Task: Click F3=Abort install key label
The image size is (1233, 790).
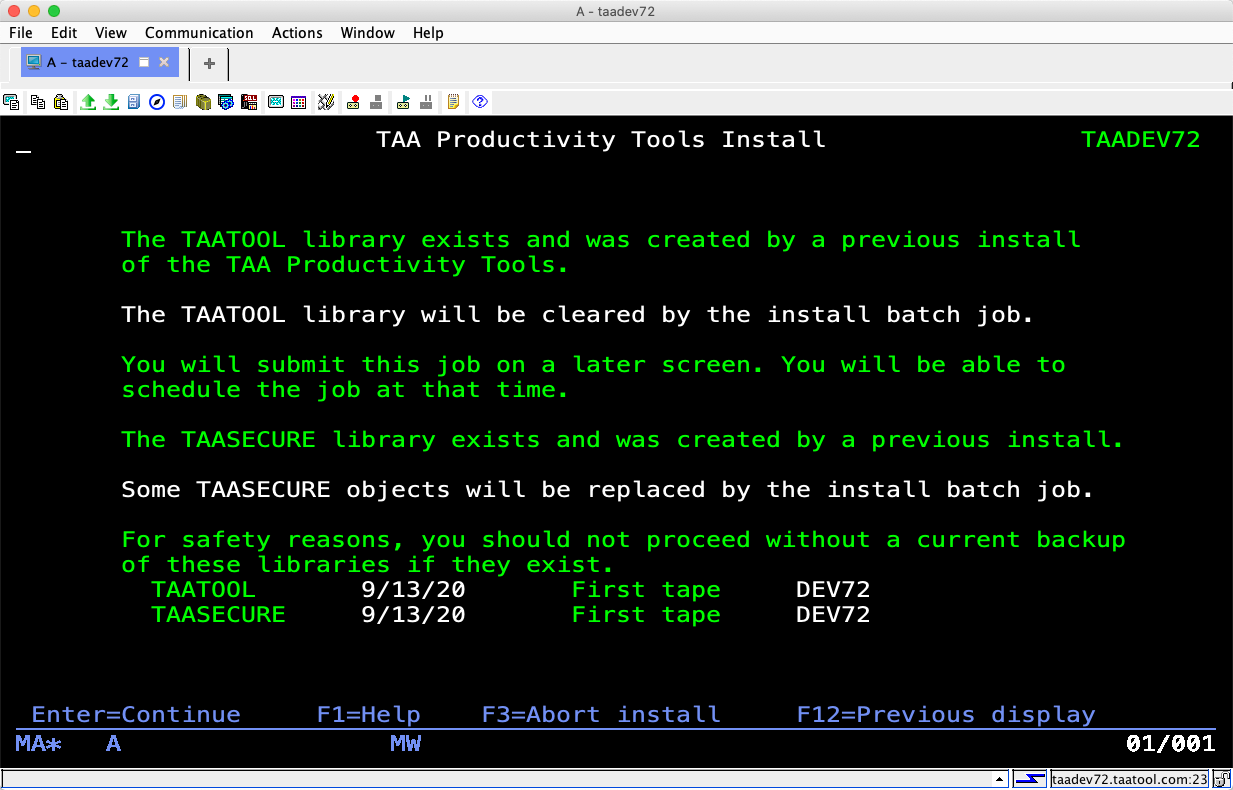Action: click(601, 715)
